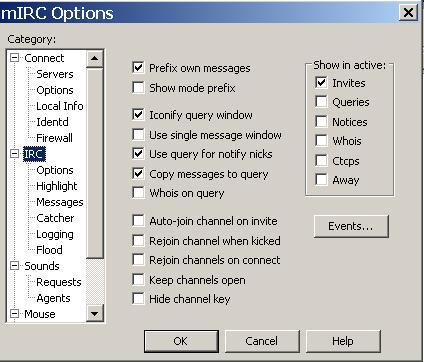Open Local Info settings
This screenshot has width=424, height=362.
tap(60, 106)
